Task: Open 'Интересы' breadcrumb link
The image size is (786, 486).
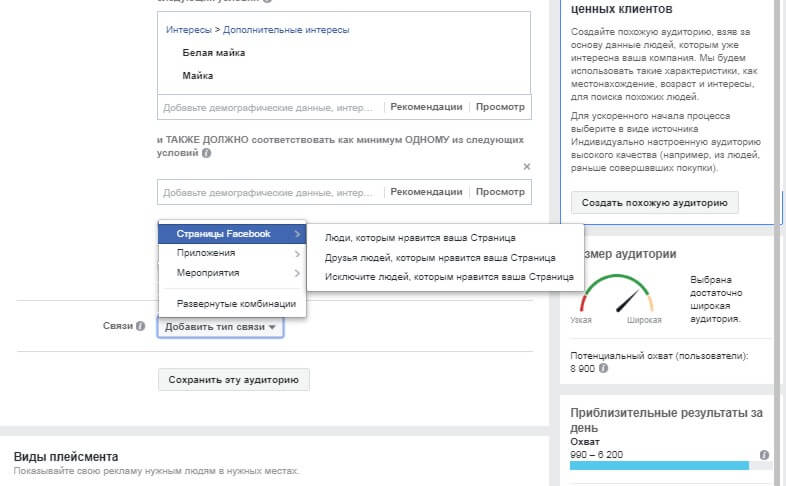Action: (189, 30)
